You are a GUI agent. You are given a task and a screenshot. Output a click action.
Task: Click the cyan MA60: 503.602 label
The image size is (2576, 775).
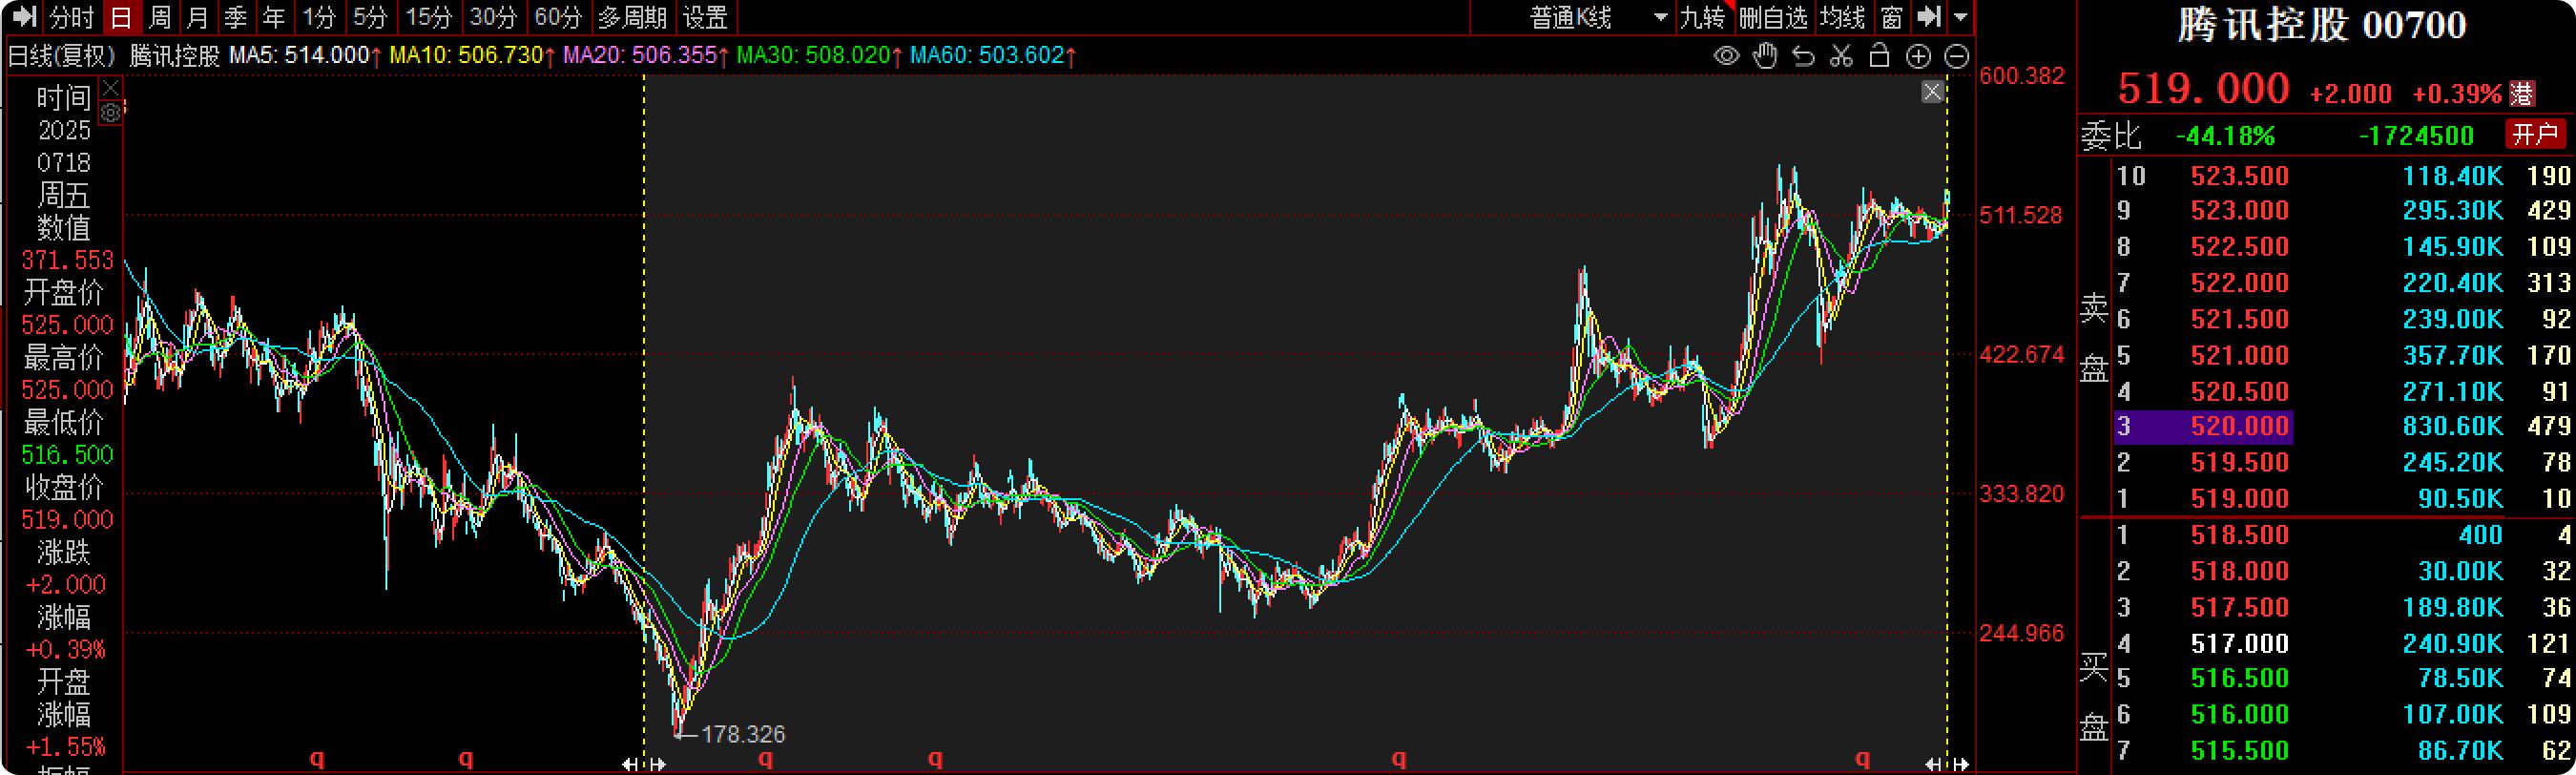tap(993, 56)
